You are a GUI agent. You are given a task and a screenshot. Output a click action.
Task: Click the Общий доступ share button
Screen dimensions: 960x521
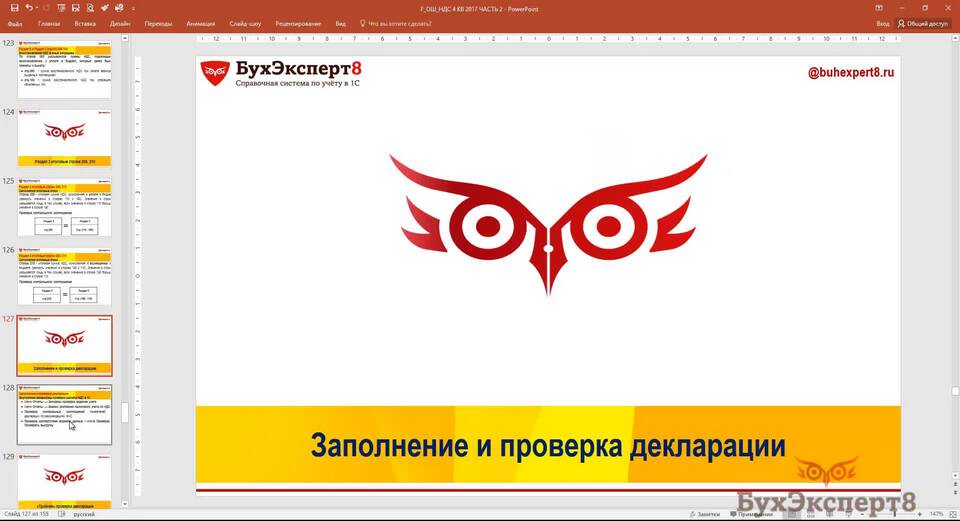[x=923, y=24]
